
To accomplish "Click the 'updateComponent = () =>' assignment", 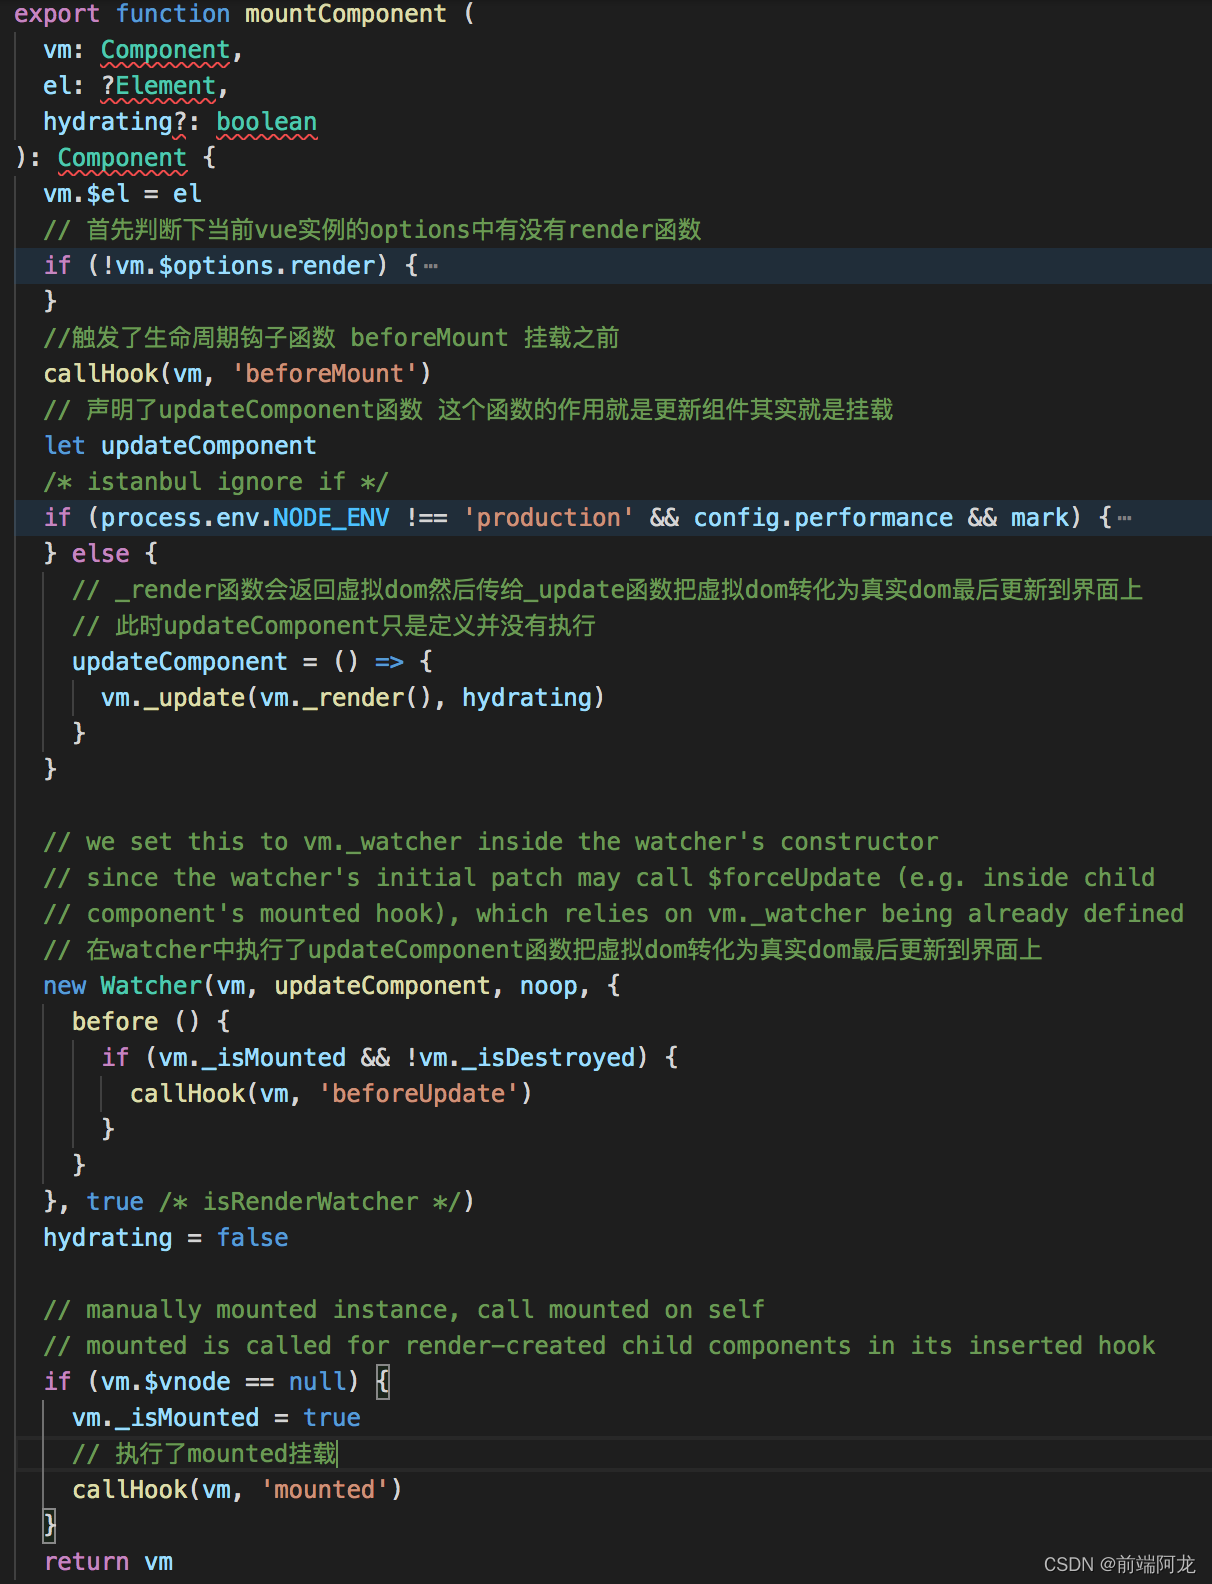I will click(238, 662).
